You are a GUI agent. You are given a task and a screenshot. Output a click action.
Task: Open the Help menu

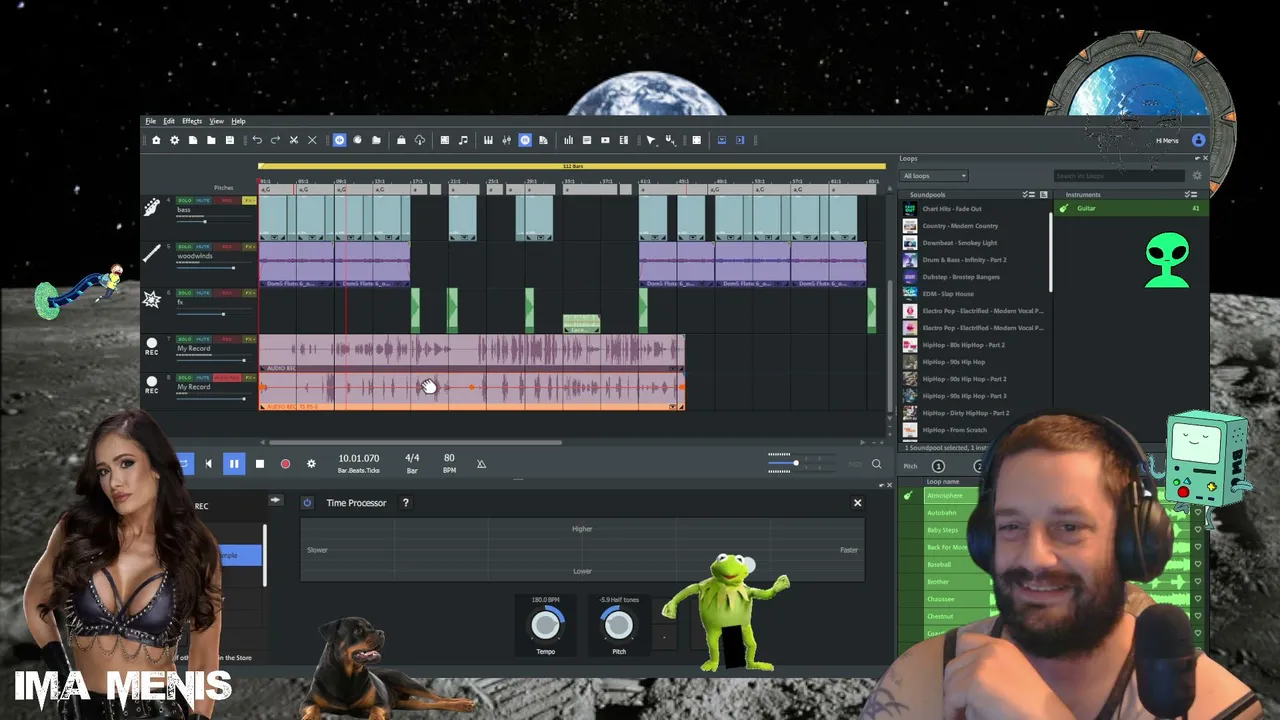pyautogui.click(x=238, y=121)
